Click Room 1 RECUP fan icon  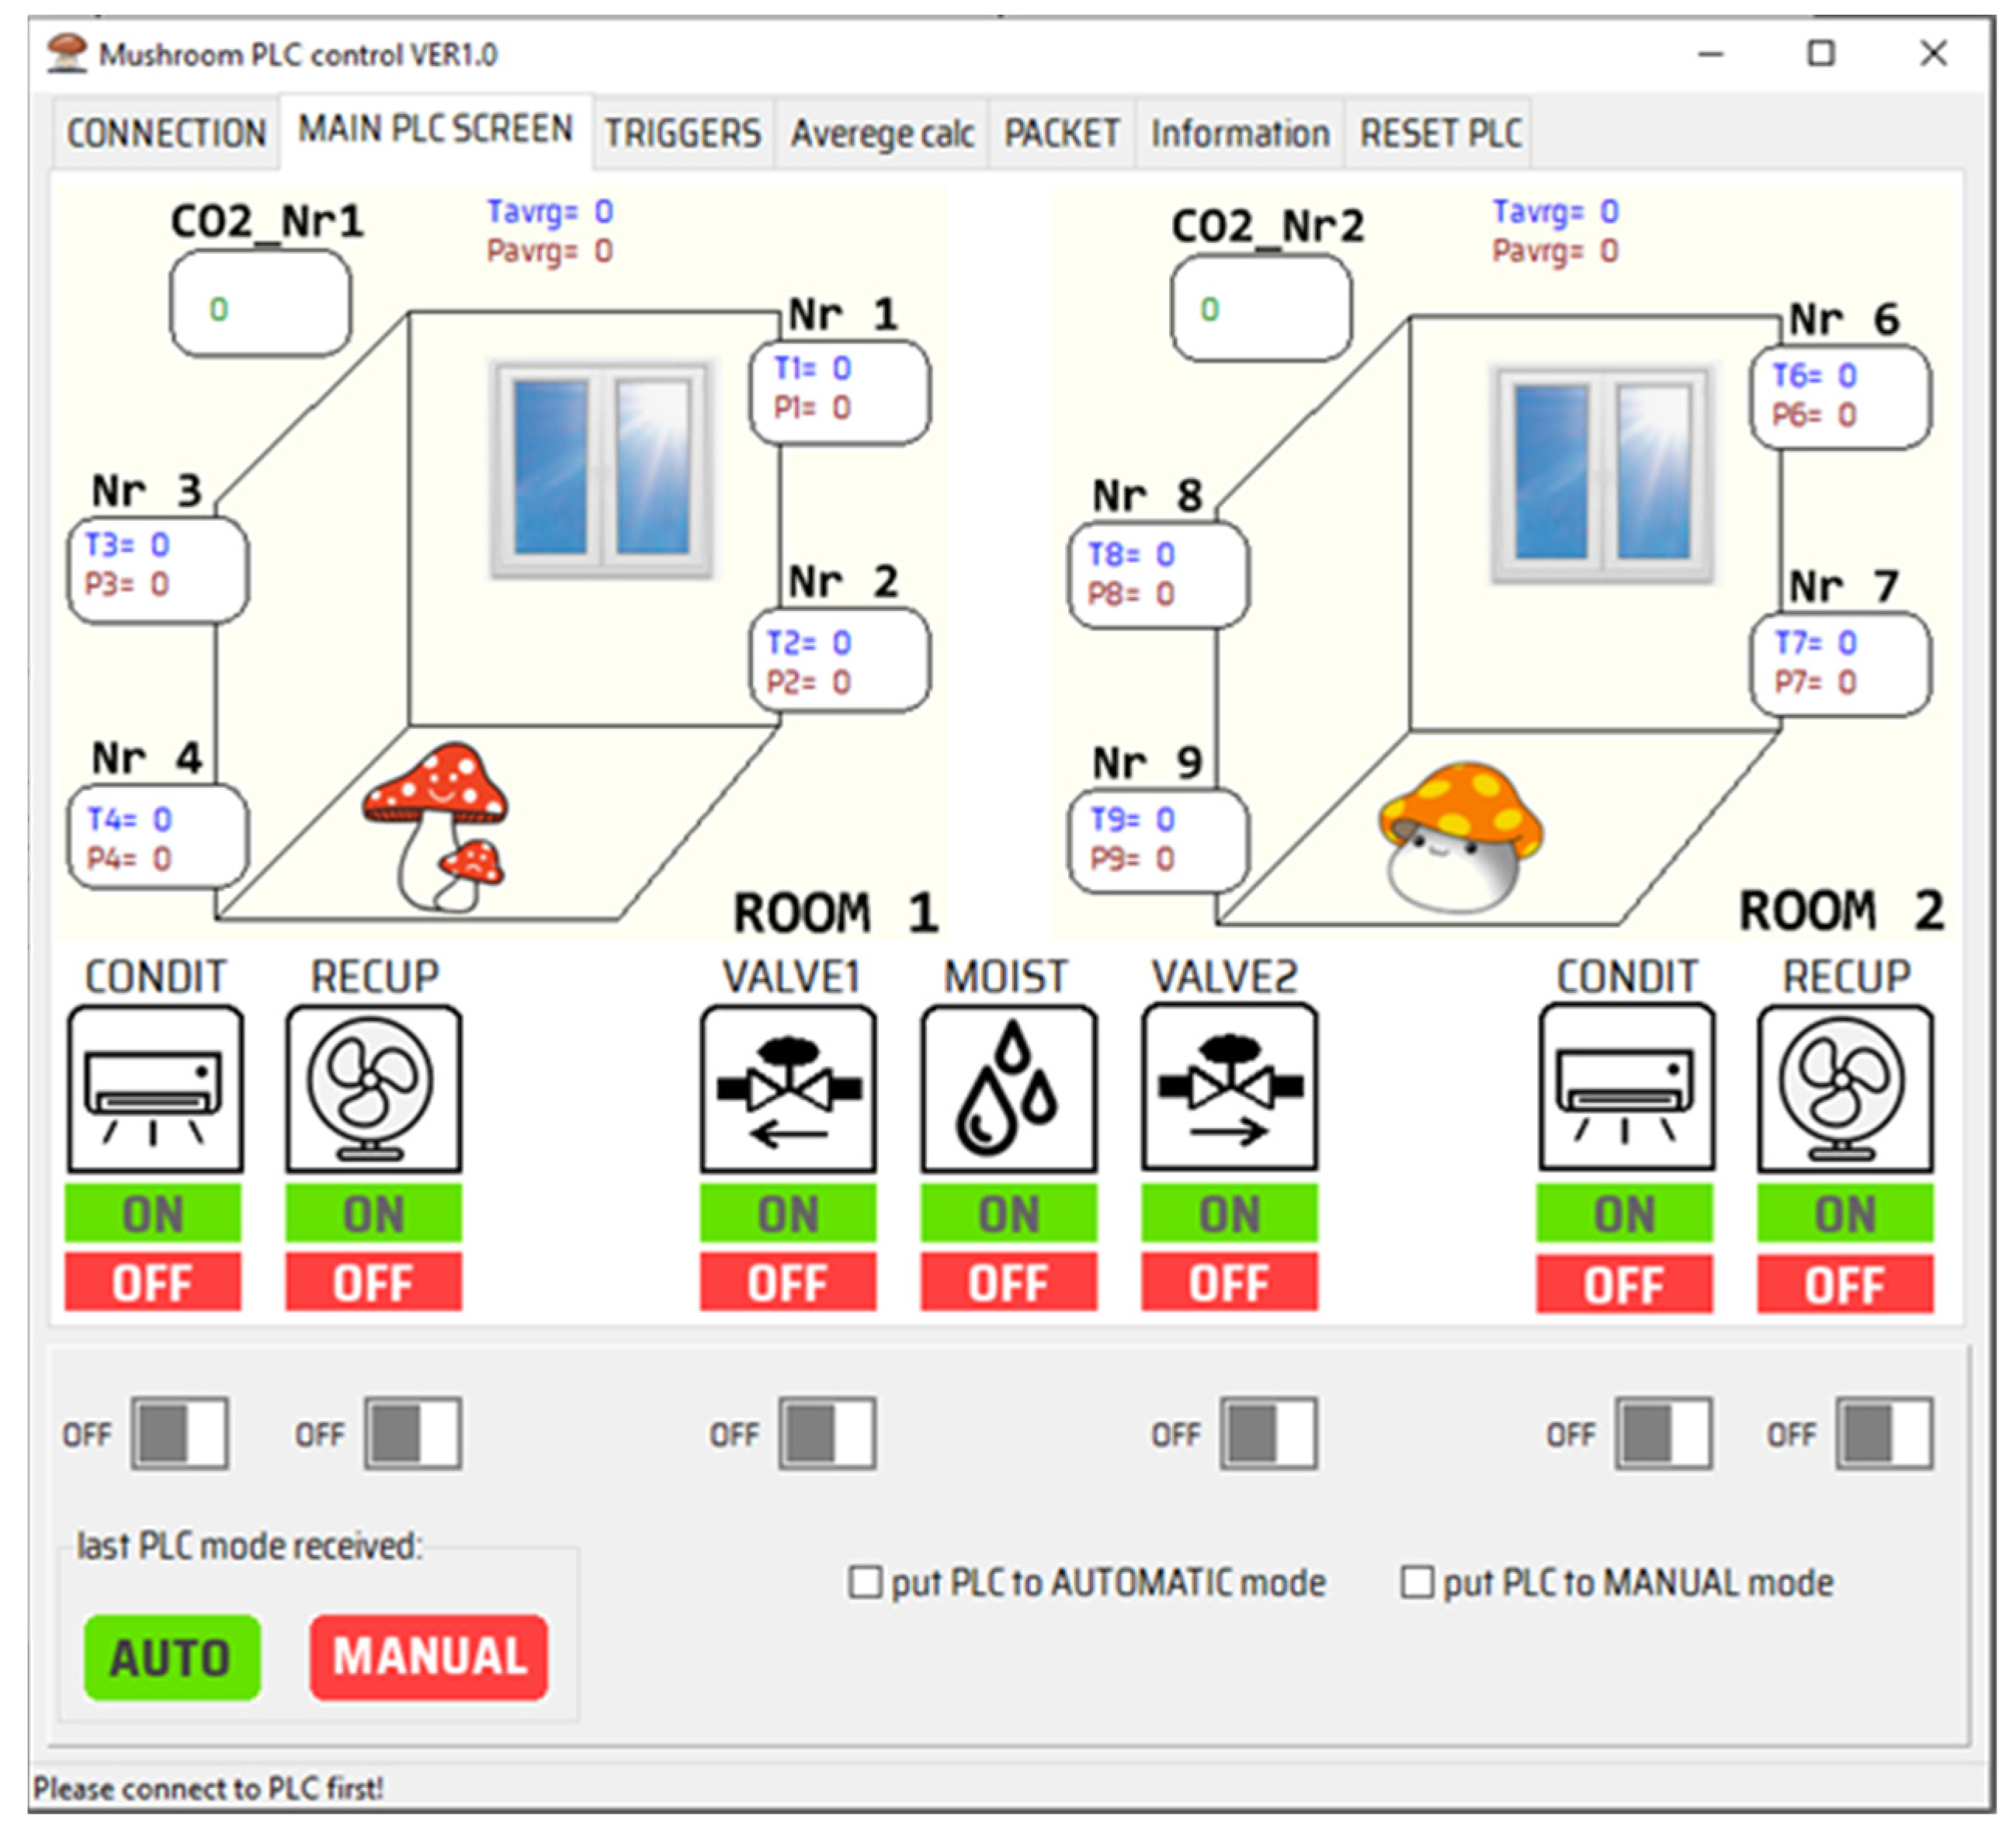[x=373, y=1089]
